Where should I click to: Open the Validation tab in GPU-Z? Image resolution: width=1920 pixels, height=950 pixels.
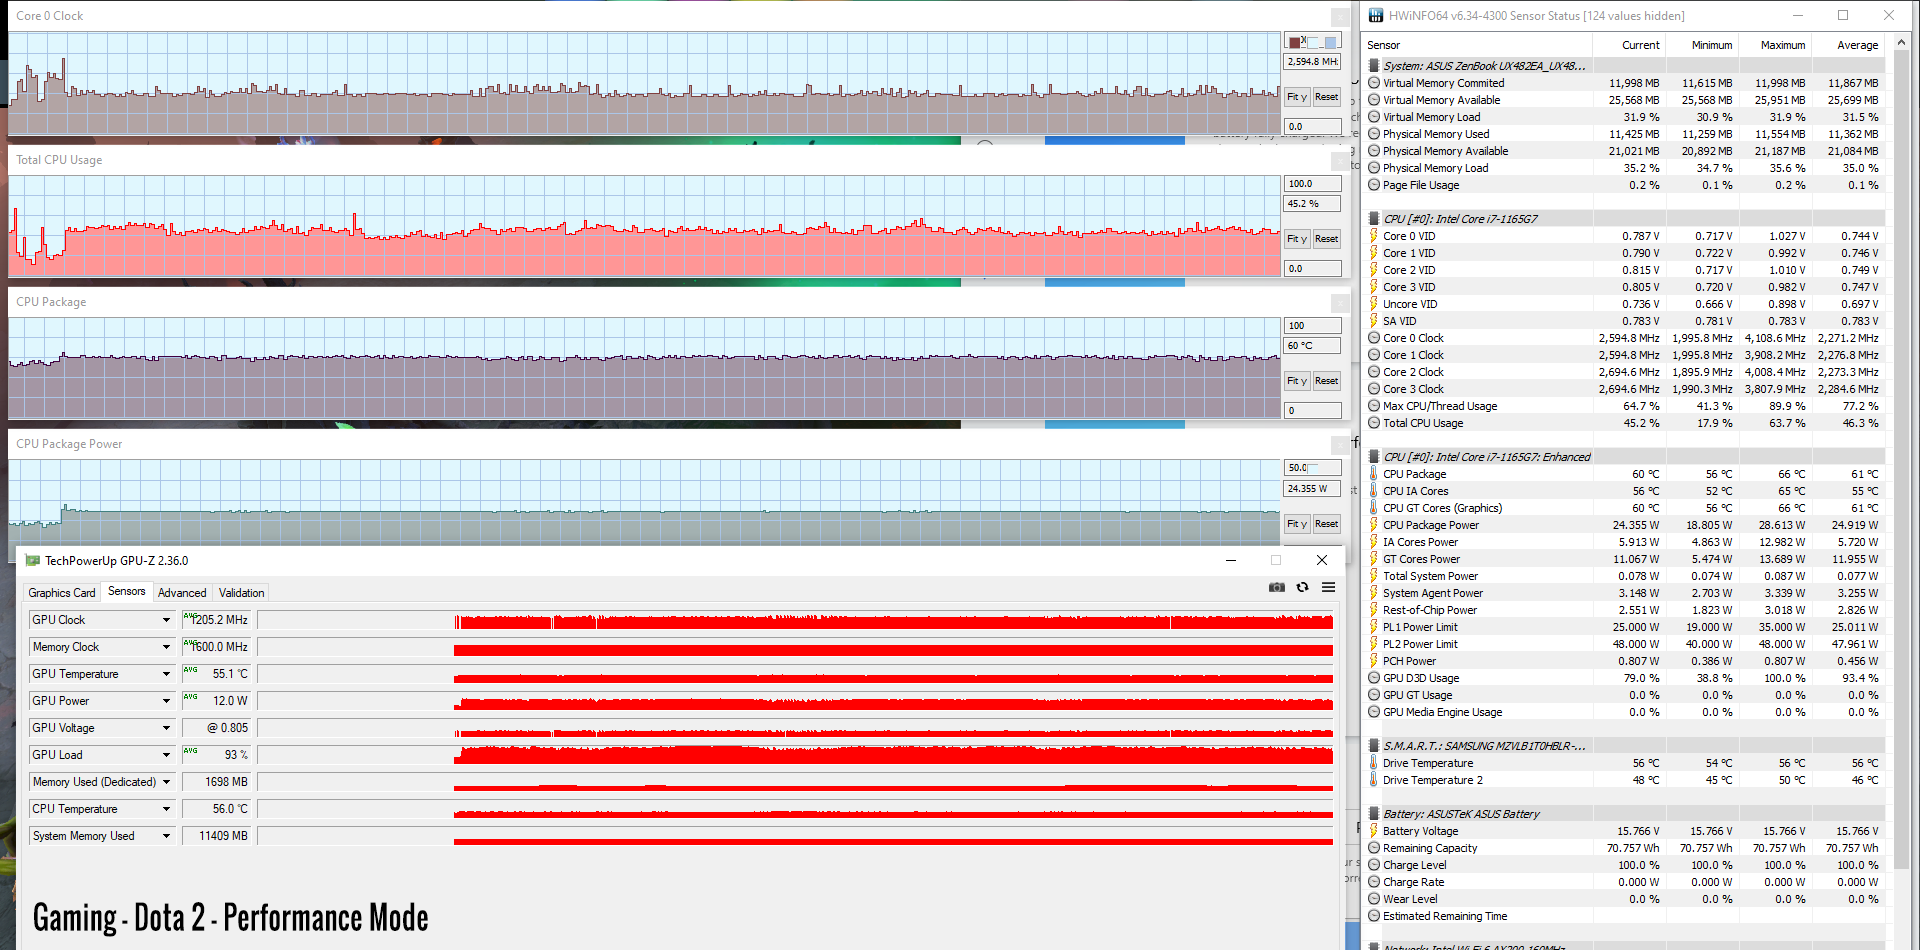[242, 593]
